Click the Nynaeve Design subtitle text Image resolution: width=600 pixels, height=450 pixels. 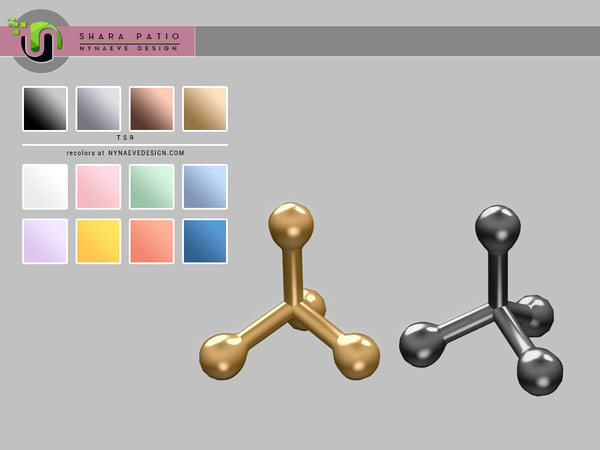(x=129, y=47)
